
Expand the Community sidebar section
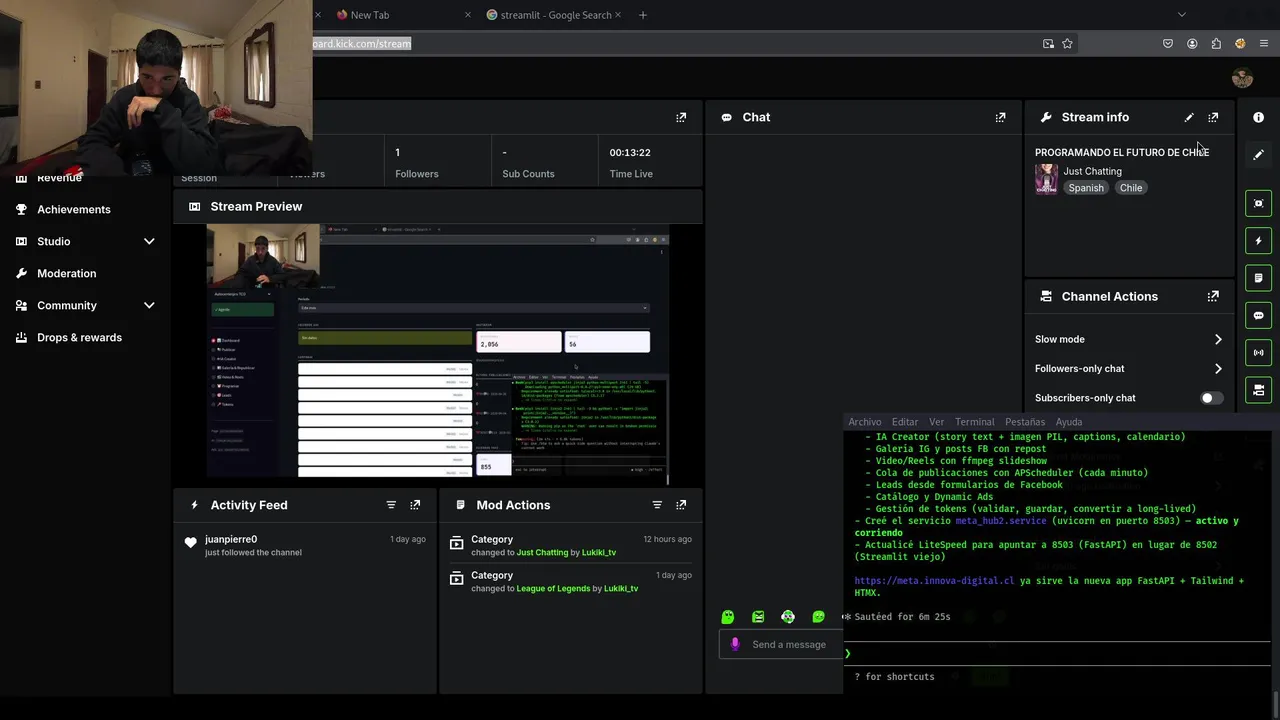(x=149, y=305)
